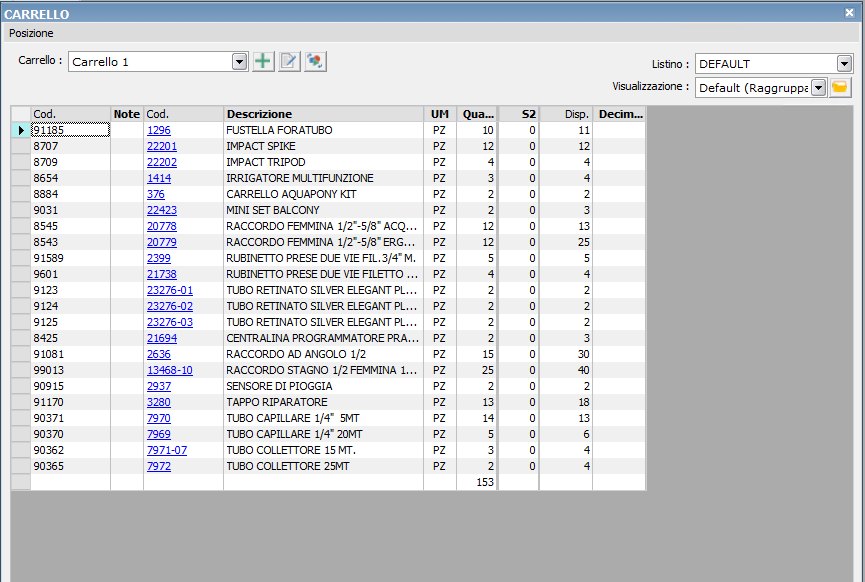Open product link 23276-02
This screenshot has height=582, width=865.
click(170, 306)
